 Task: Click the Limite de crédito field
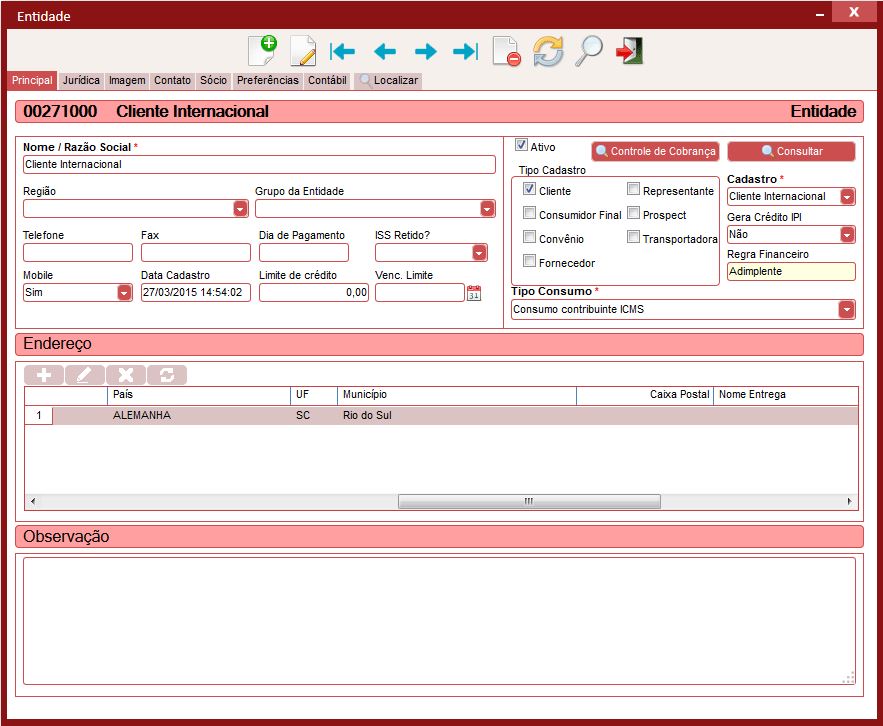[314, 292]
